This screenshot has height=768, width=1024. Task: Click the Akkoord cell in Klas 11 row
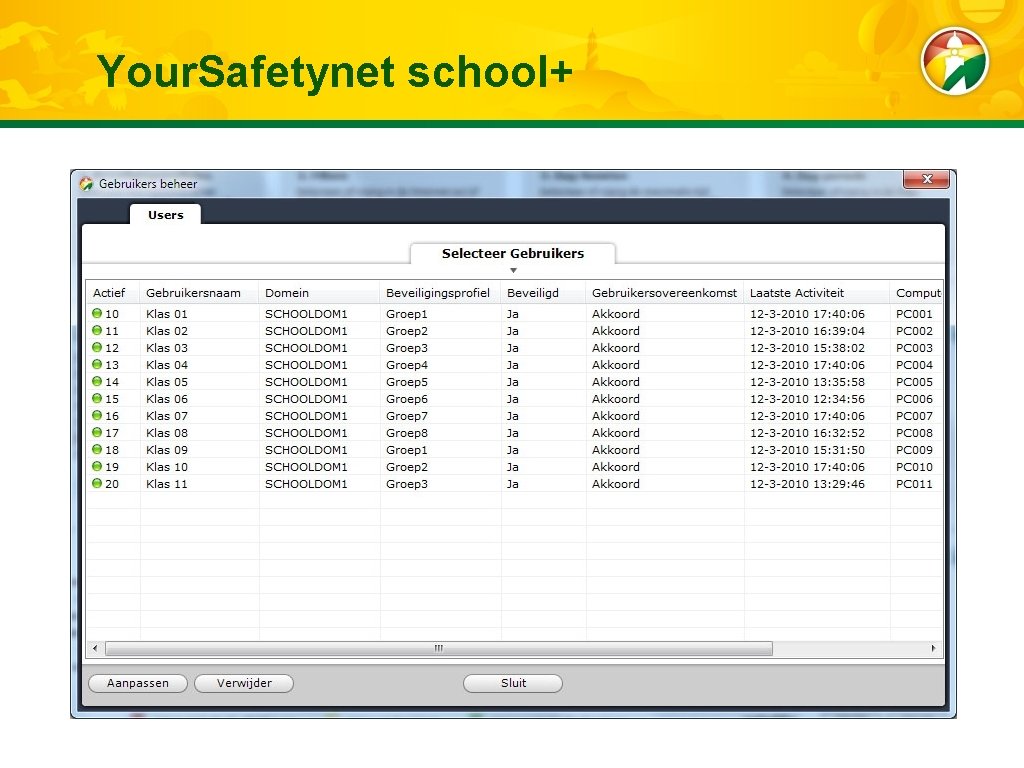(616, 484)
